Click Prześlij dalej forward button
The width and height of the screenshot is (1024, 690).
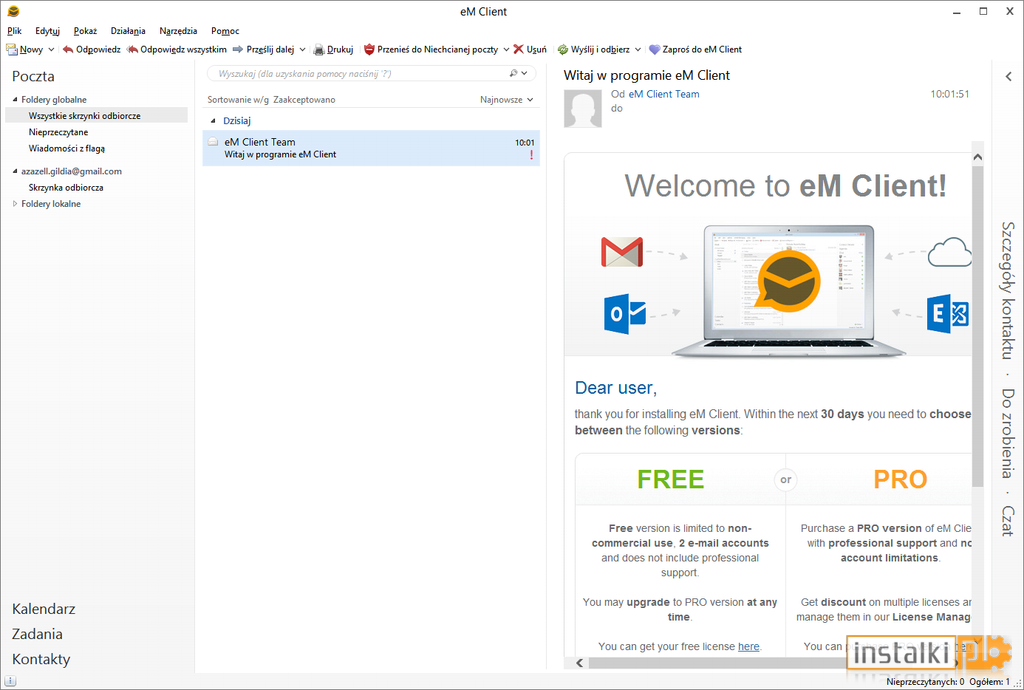pos(263,50)
